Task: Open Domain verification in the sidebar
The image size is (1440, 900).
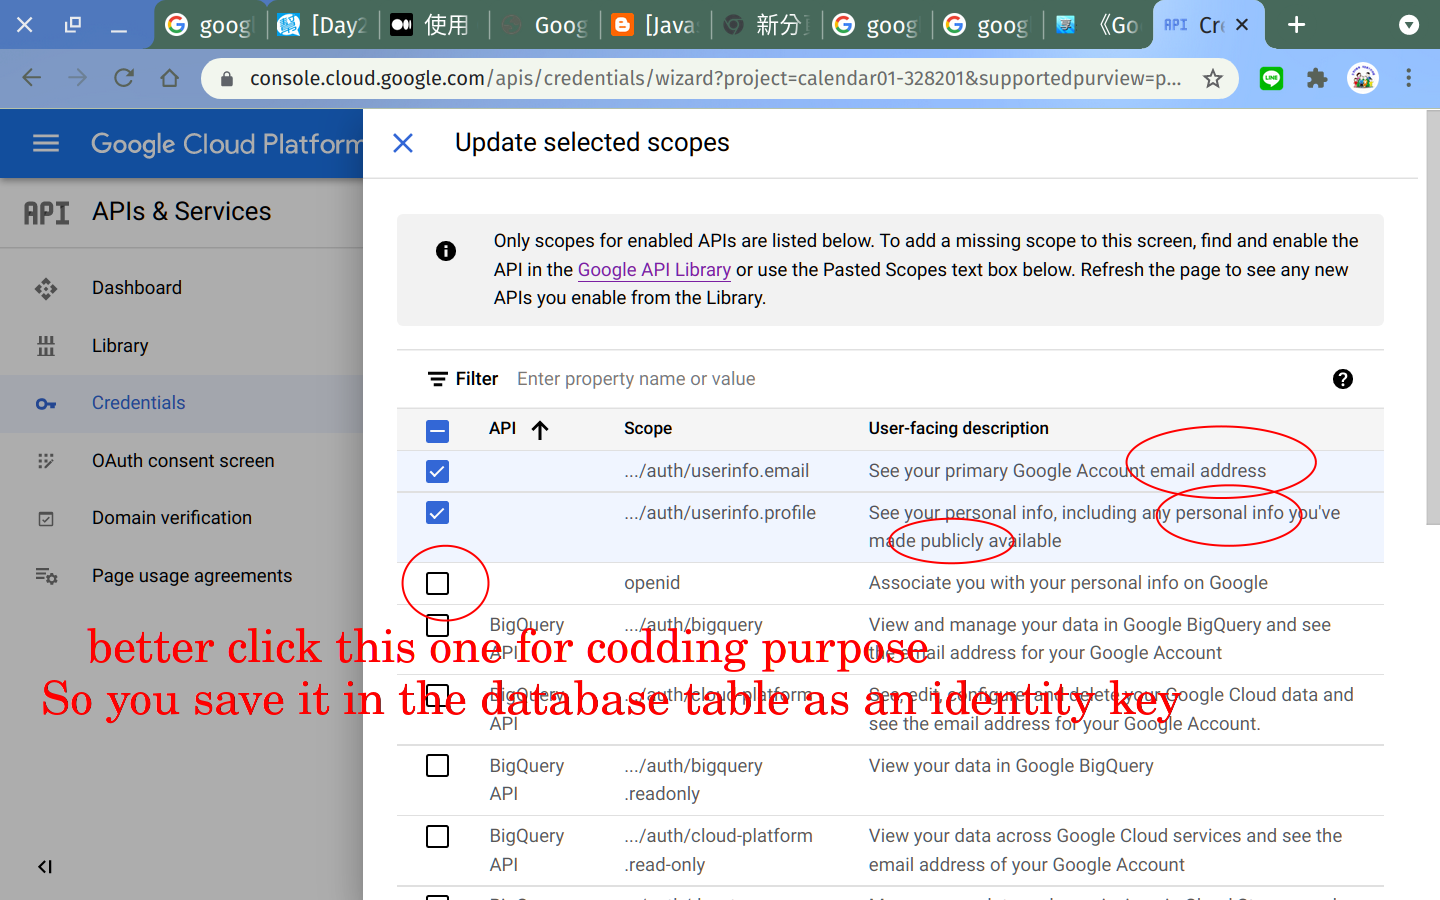Action: click(x=181, y=518)
